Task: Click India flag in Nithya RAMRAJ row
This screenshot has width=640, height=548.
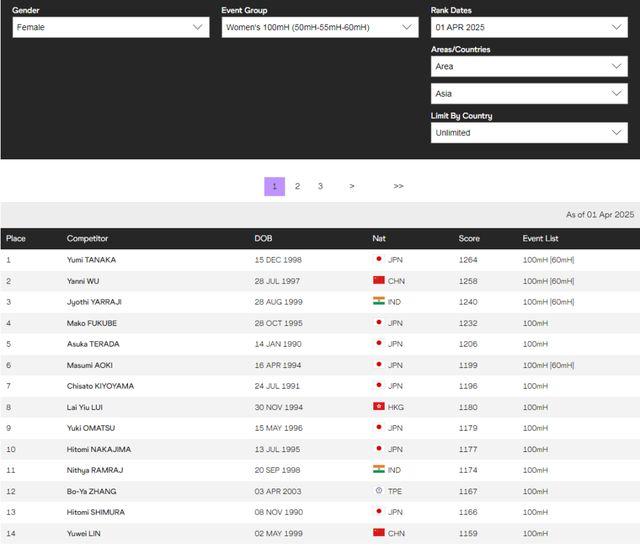Action: click(379, 469)
